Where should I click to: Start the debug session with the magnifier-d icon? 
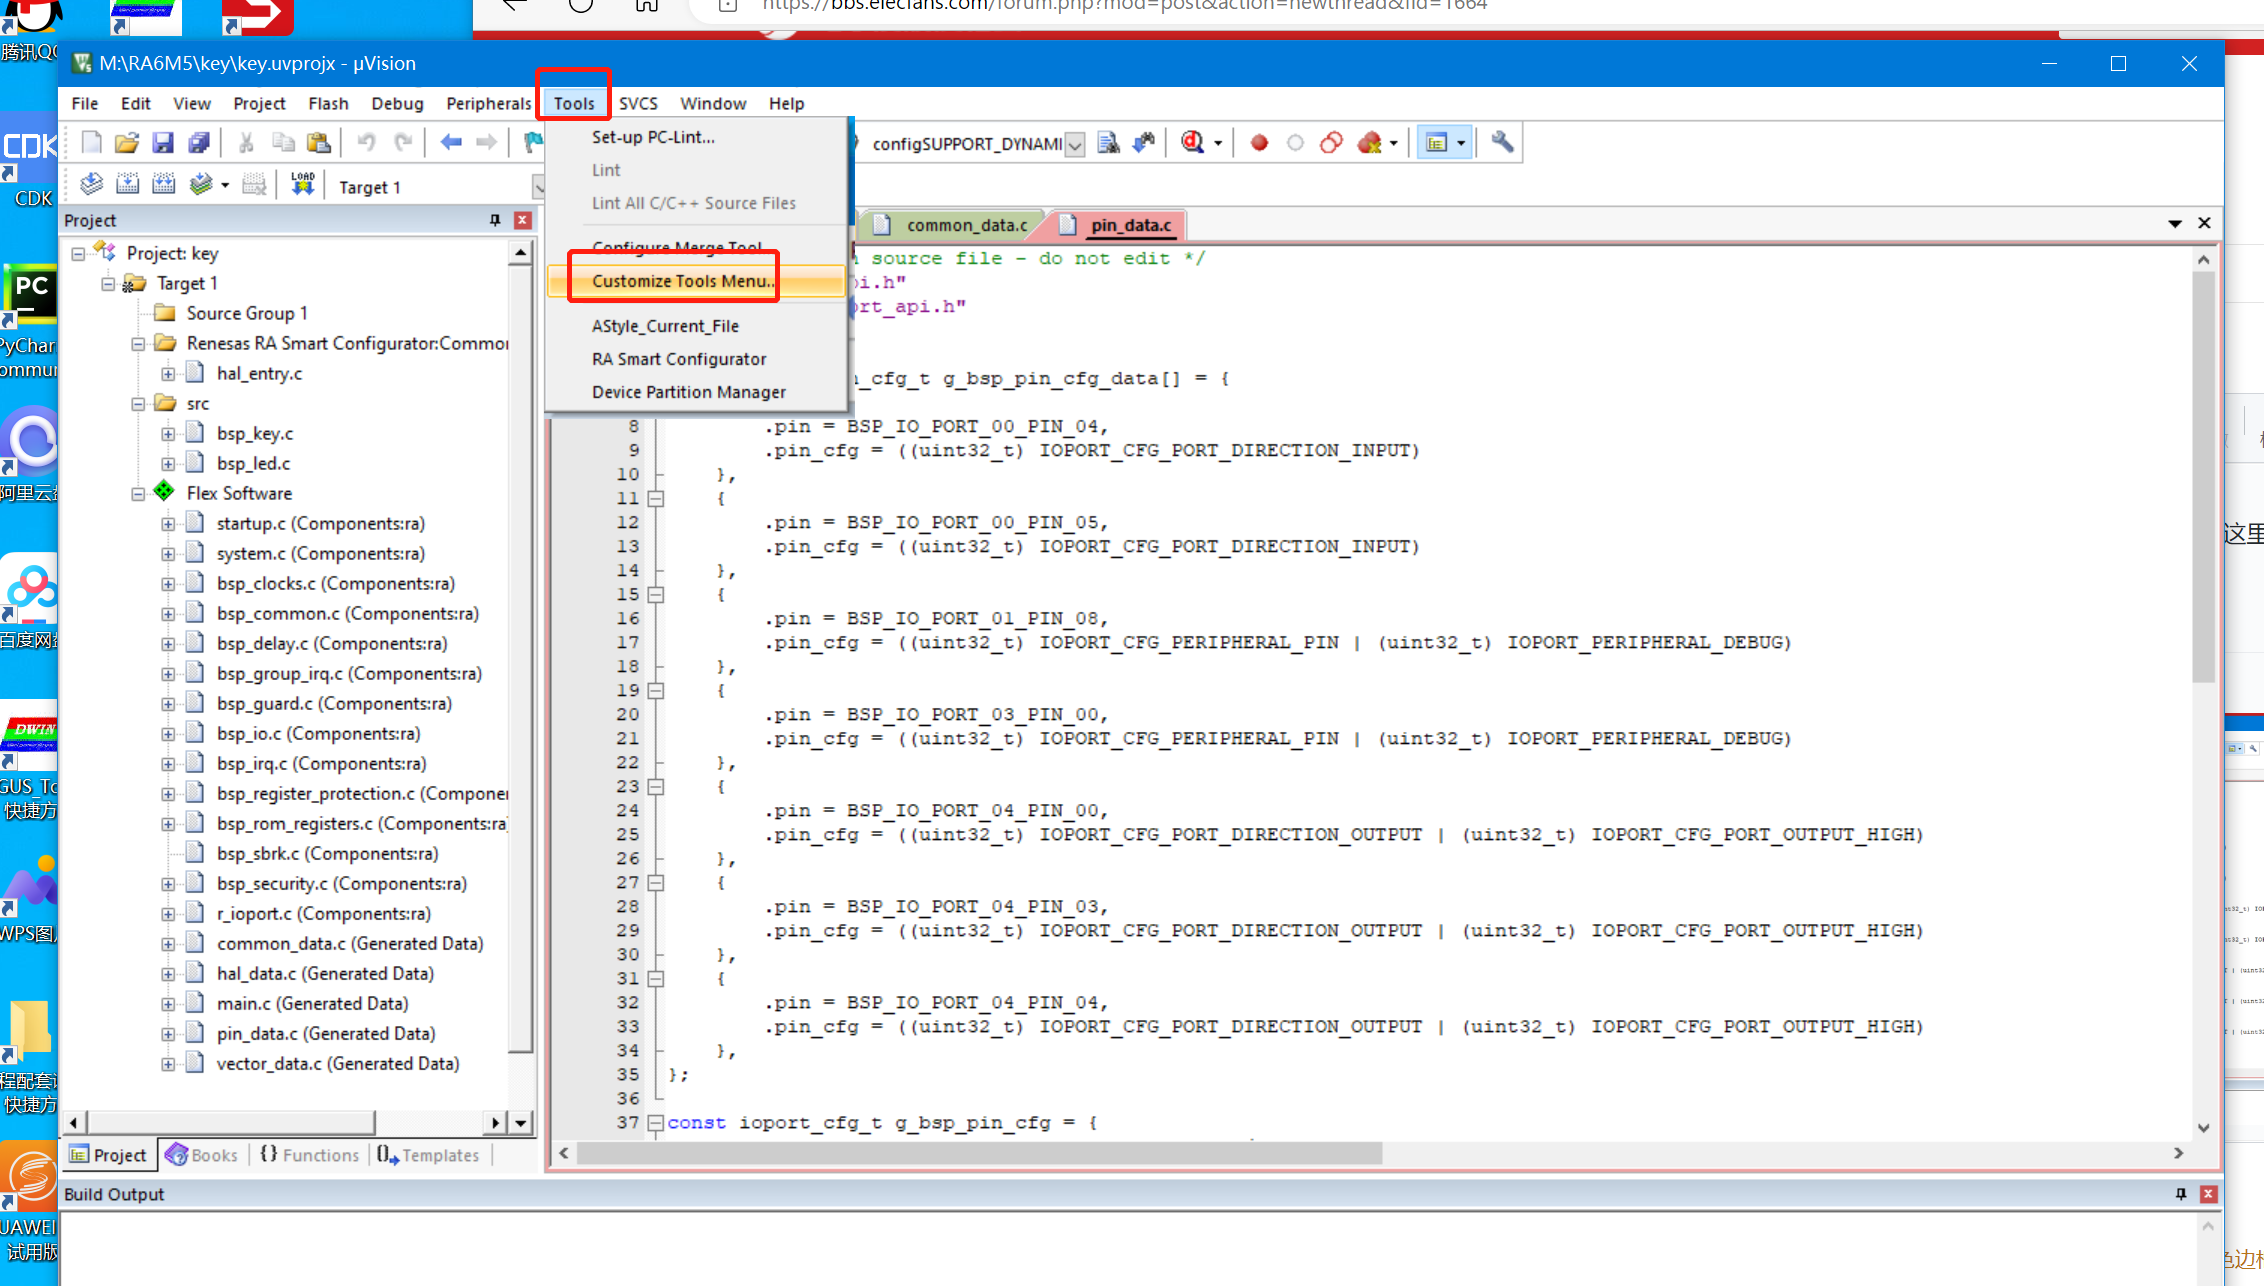click(x=1192, y=143)
